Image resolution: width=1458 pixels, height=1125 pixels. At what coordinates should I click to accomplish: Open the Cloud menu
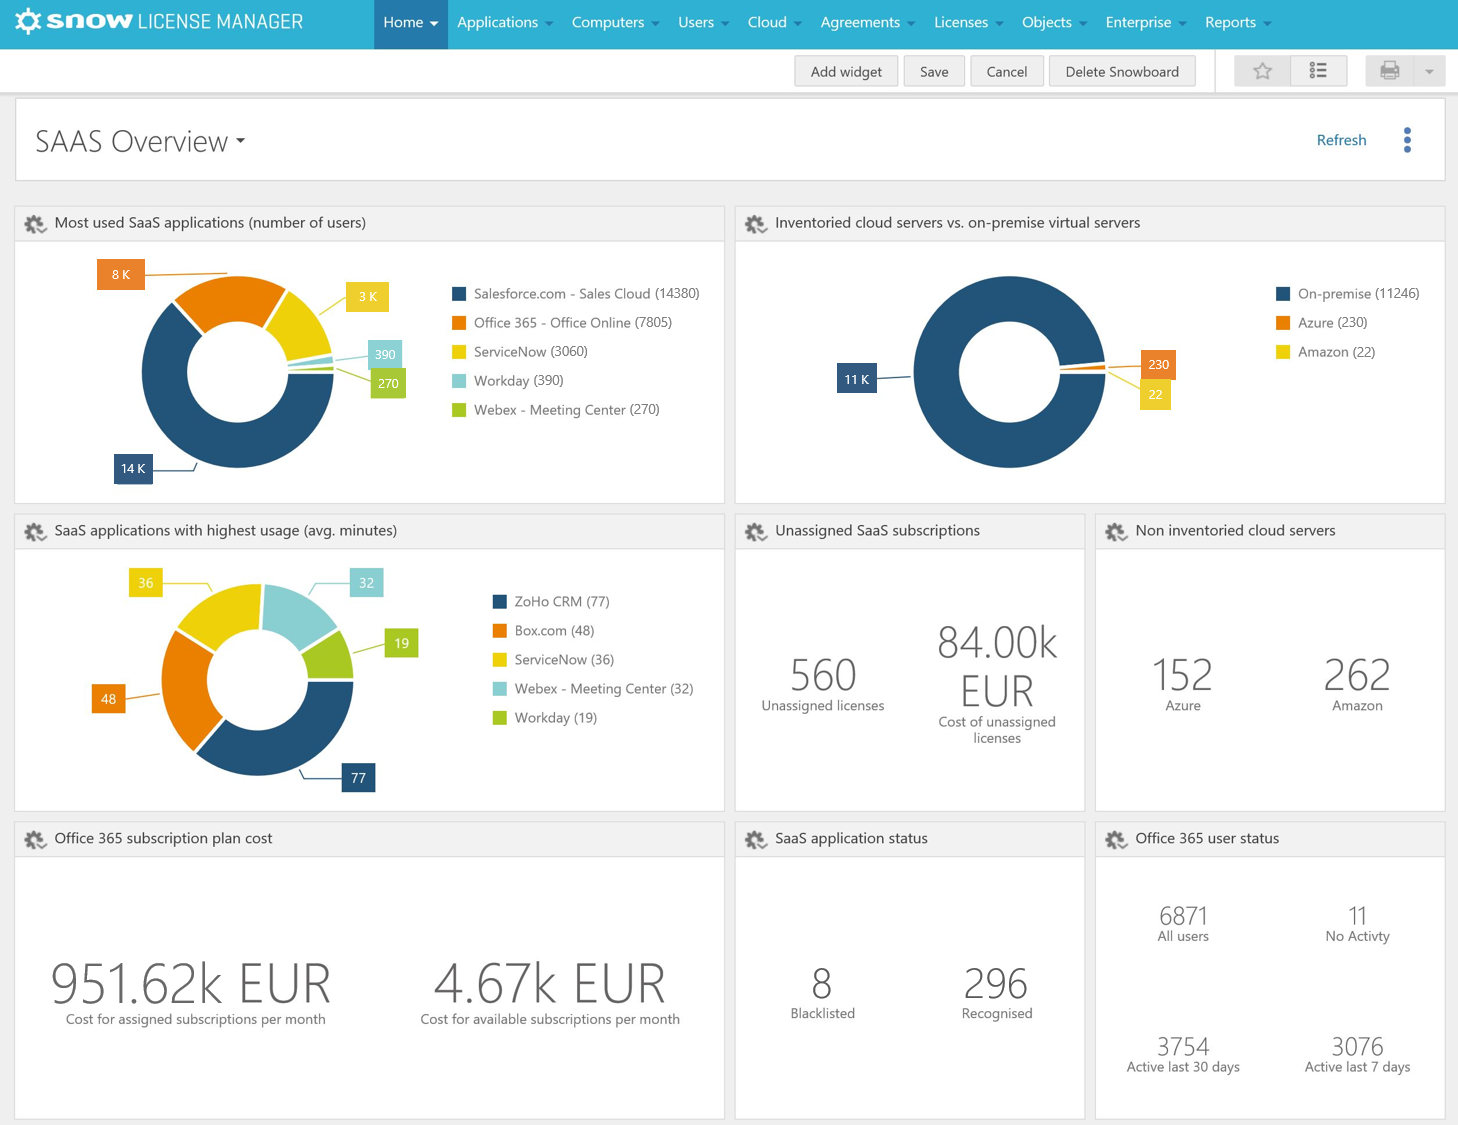[774, 23]
